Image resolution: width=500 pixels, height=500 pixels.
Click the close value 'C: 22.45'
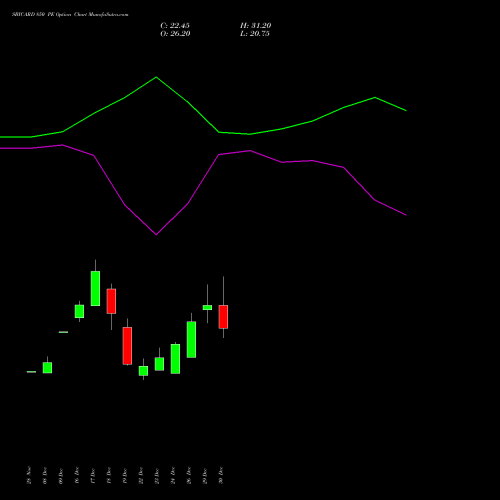[x=175, y=26]
